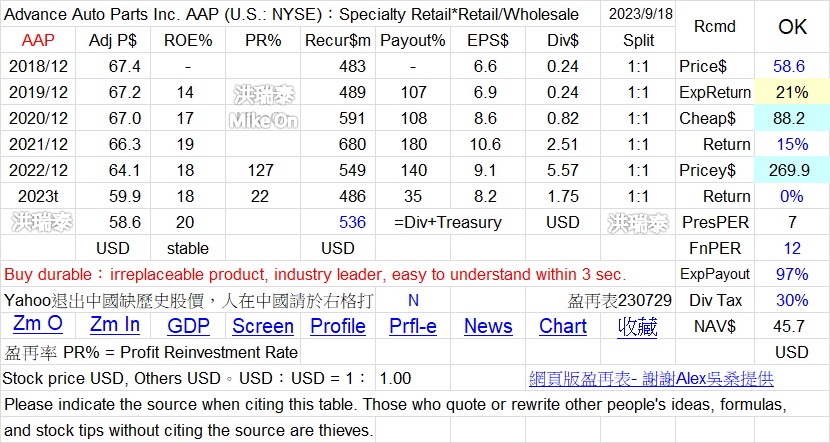Viewport: 830px width, 443px height.
Task: Select the exchange rate value 1.00
Action: 395,378
